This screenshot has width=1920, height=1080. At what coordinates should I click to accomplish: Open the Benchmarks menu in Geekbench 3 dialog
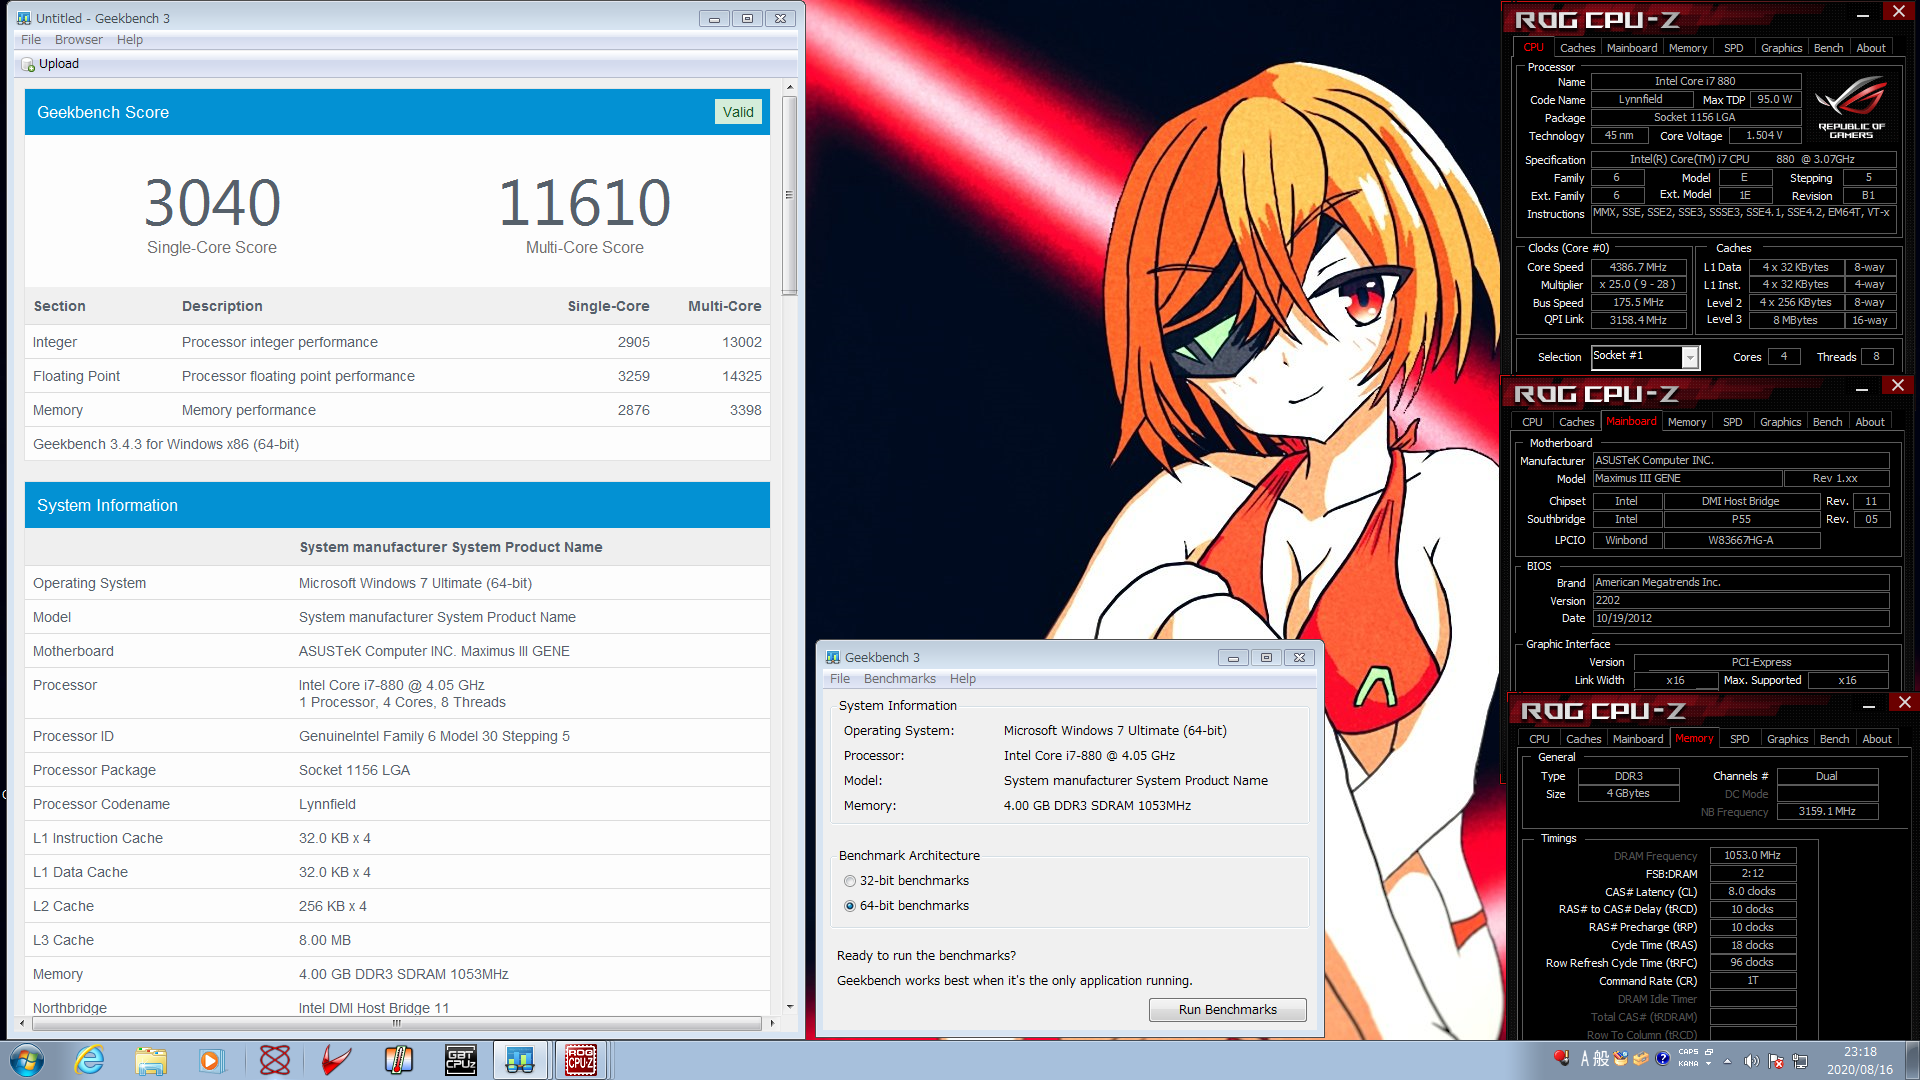900,679
